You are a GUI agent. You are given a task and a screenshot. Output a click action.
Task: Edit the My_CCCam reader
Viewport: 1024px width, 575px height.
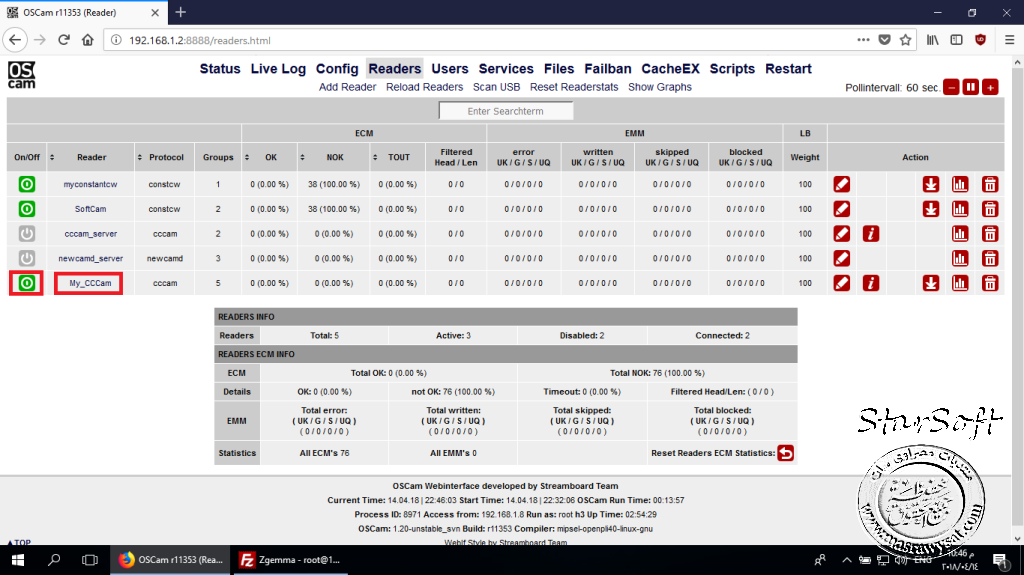pos(842,284)
